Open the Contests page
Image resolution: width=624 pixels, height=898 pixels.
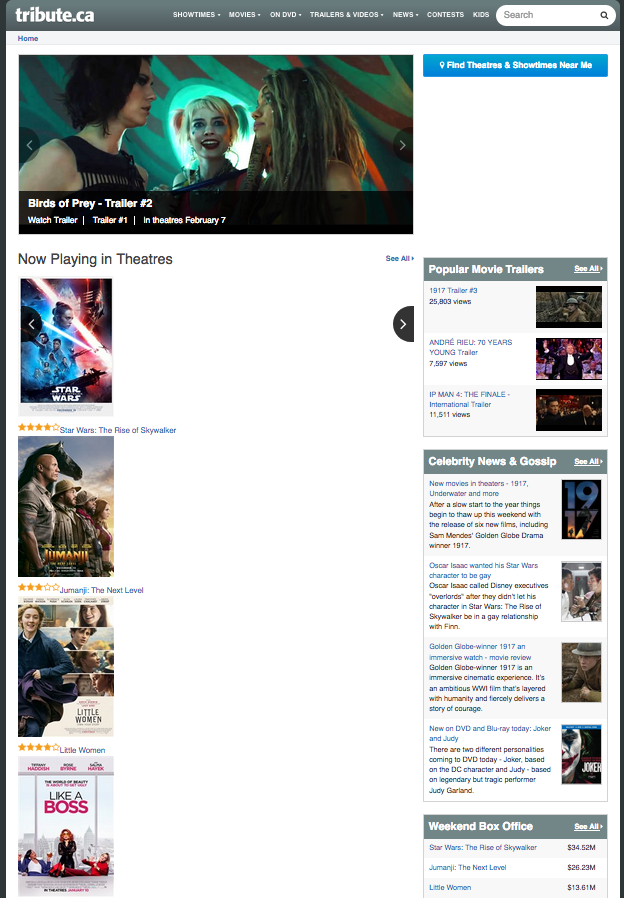coord(445,14)
